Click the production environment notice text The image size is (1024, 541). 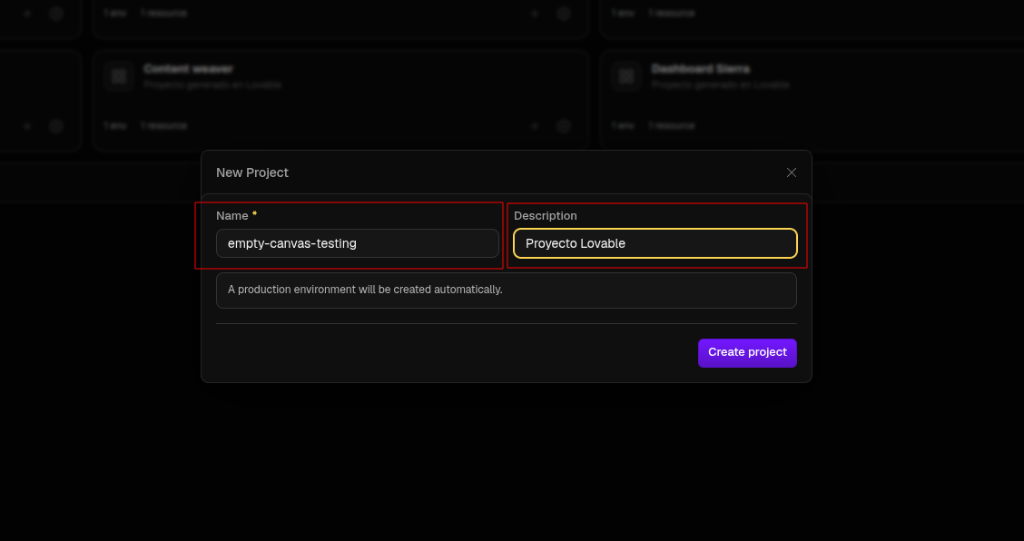pos(365,289)
